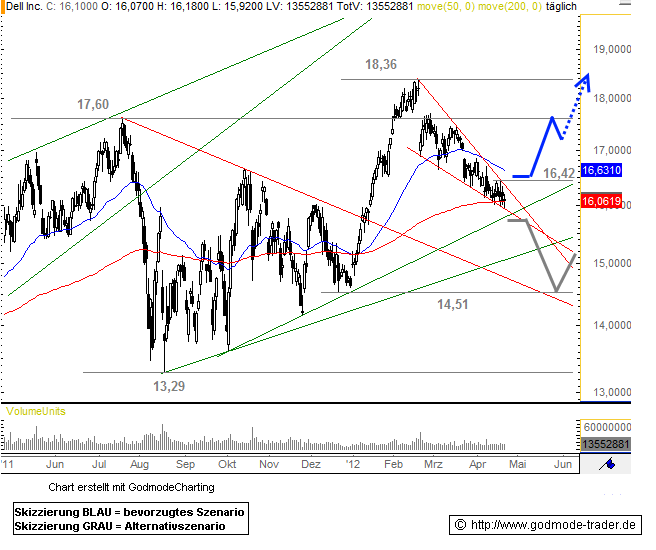Open the godmode-trader.de website link
The image size is (656, 550).
553,525
